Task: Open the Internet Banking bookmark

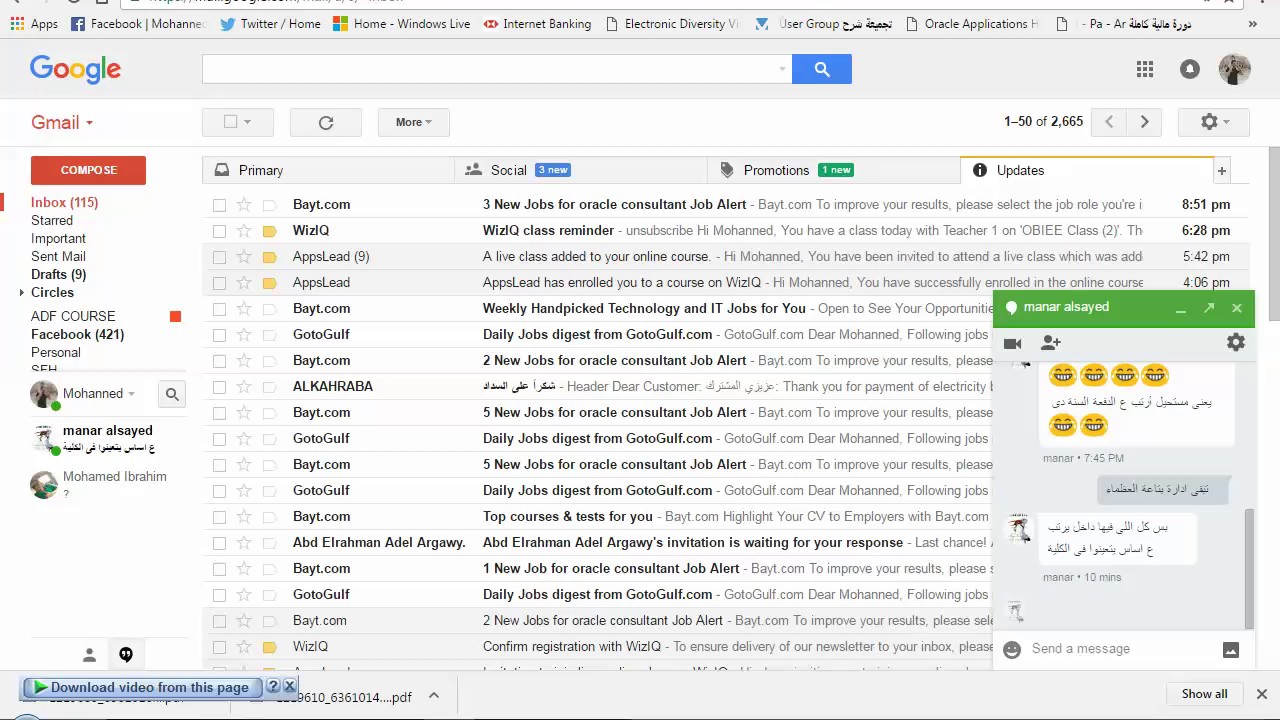Action: coord(537,23)
